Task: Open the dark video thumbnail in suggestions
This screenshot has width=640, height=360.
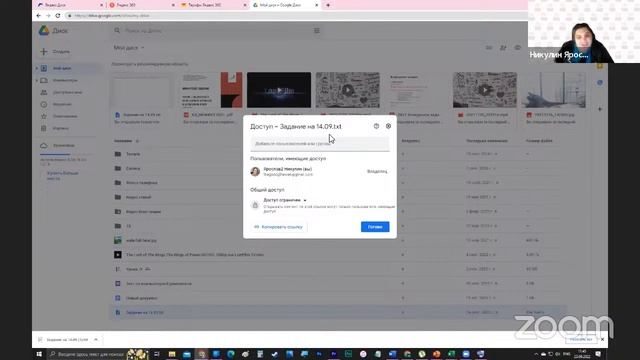Action: 279,90
